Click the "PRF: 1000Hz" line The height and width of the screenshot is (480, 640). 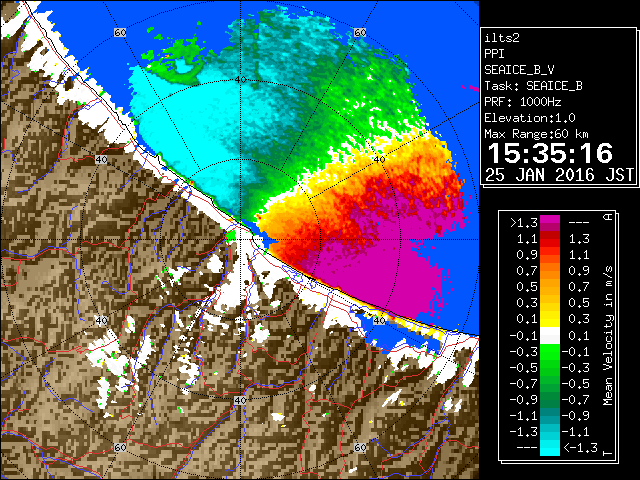point(523,102)
